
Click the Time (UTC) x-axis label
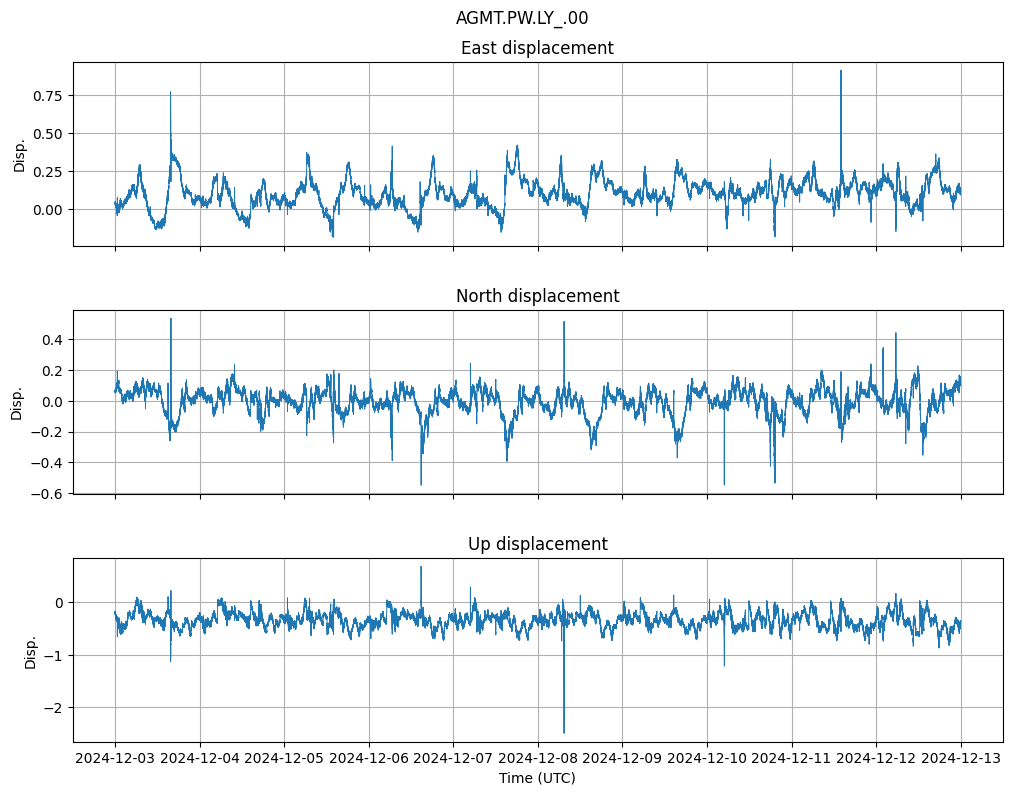pos(537,778)
